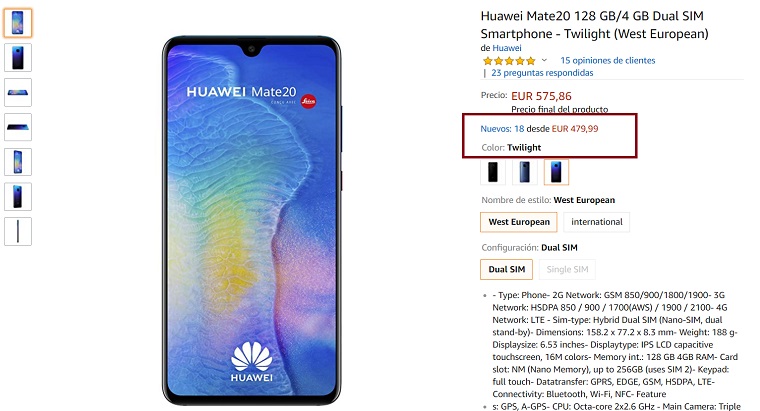The image size is (760, 411).
Task: Expand the star rating dropdown arrow
Action: [544, 61]
